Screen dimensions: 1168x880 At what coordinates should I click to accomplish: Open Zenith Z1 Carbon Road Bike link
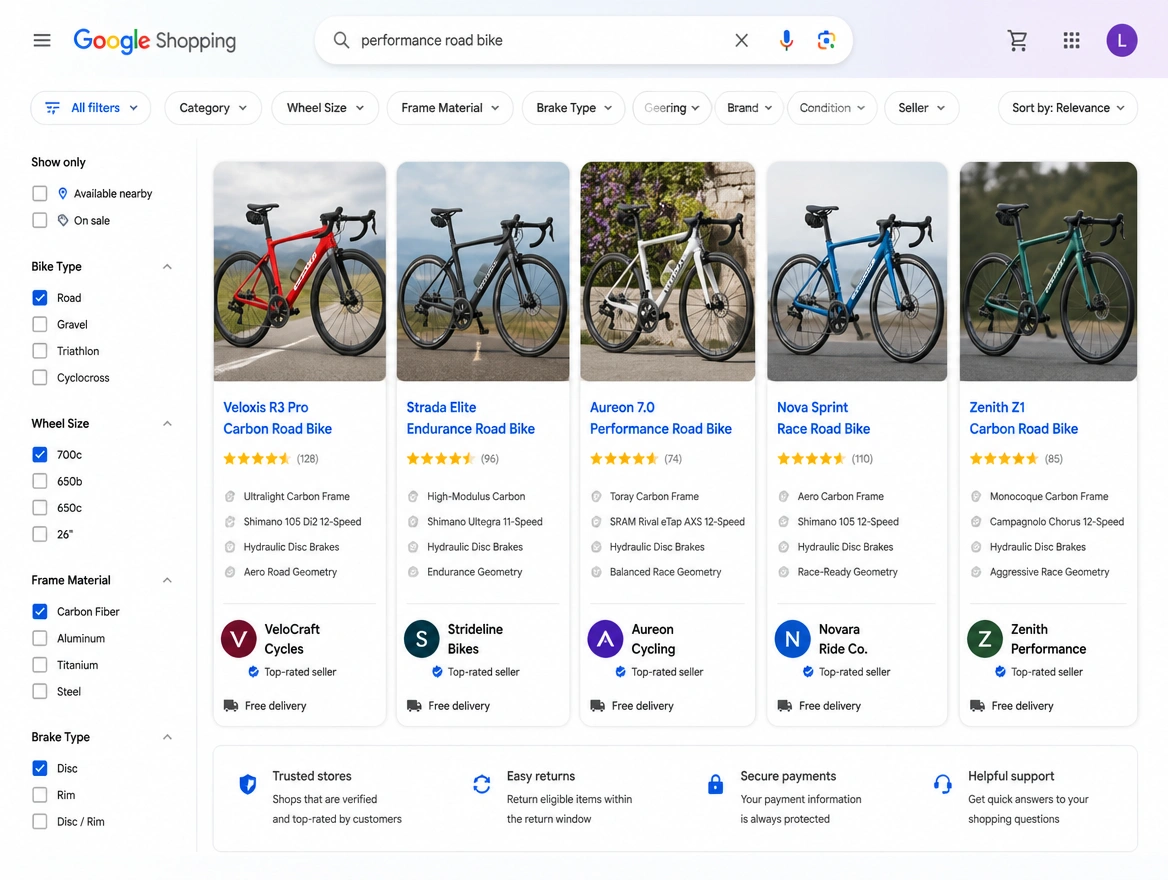click(1023, 418)
